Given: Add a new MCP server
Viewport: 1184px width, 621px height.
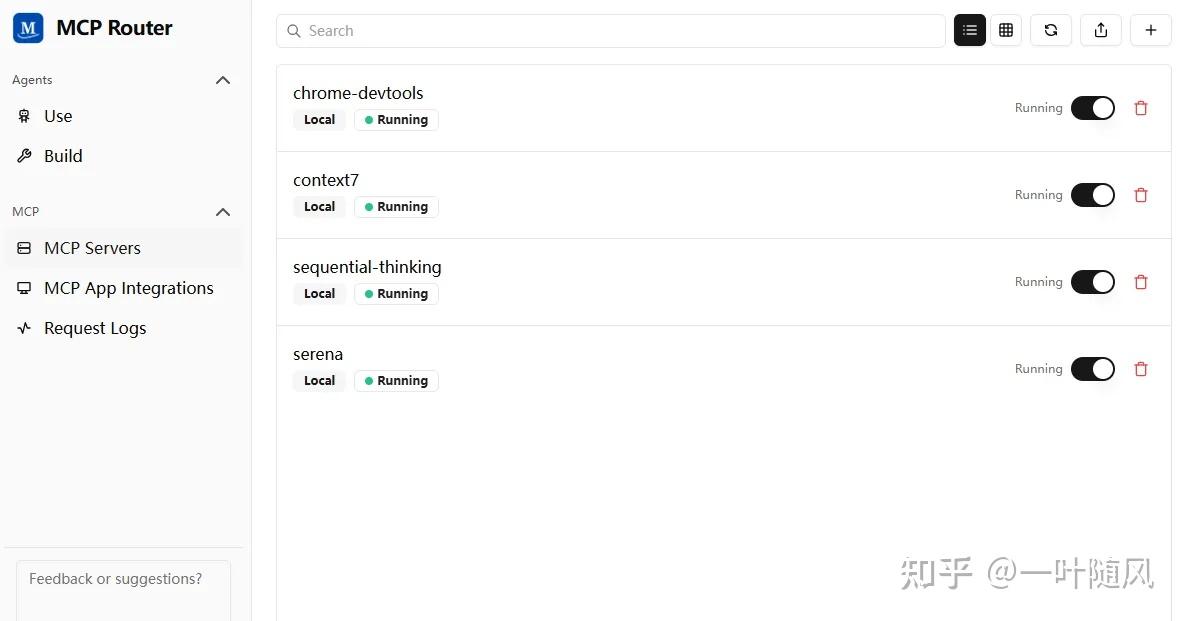Looking at the screenshot, I should point(1151,31).
